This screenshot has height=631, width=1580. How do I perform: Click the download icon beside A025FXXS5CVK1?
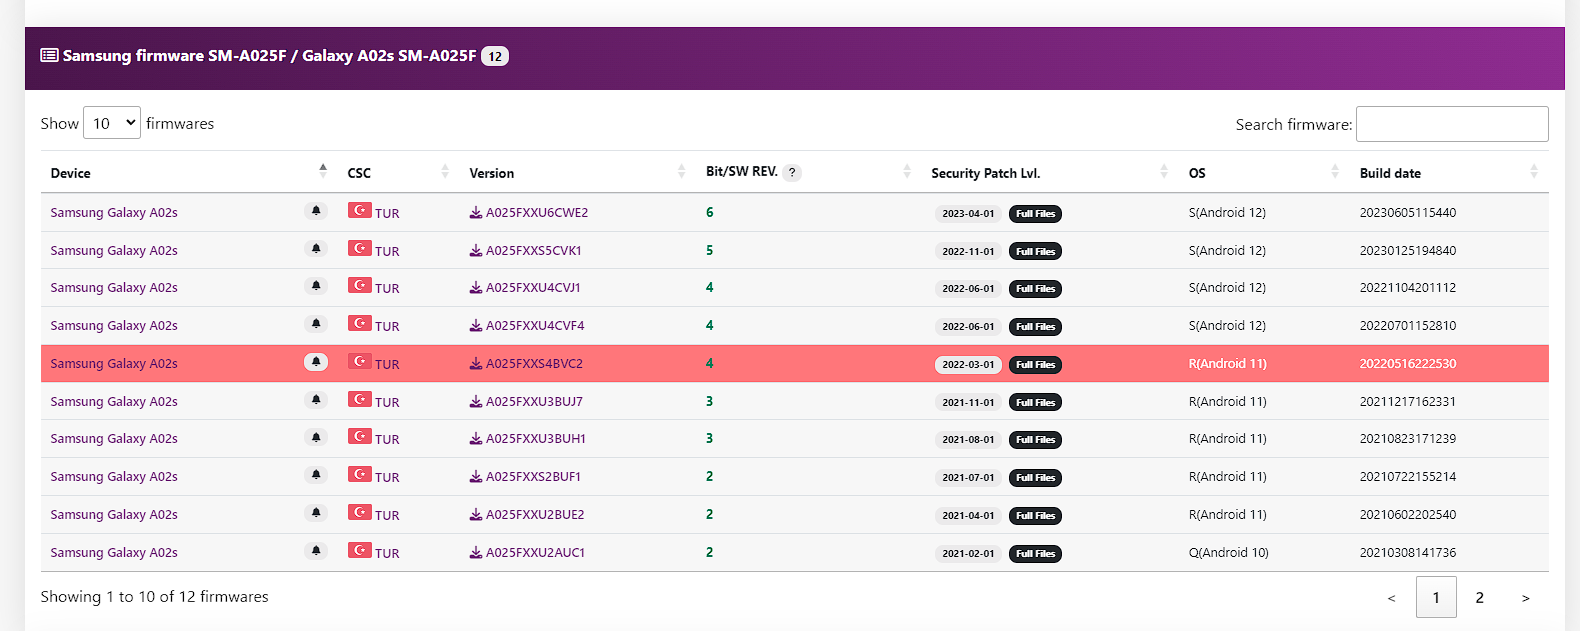(x=476, y=251)
